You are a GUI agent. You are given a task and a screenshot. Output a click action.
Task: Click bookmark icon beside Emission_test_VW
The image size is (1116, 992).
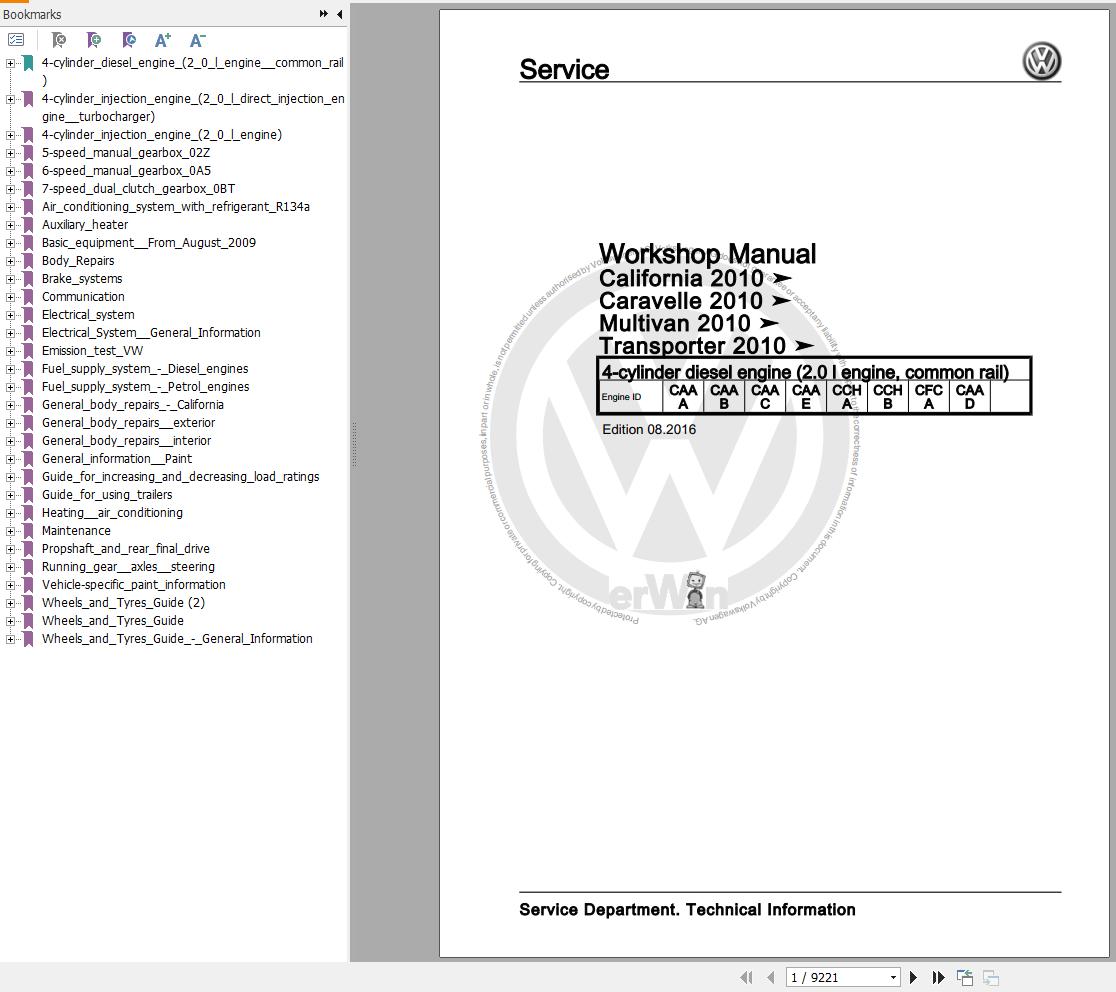click(28, 351)
